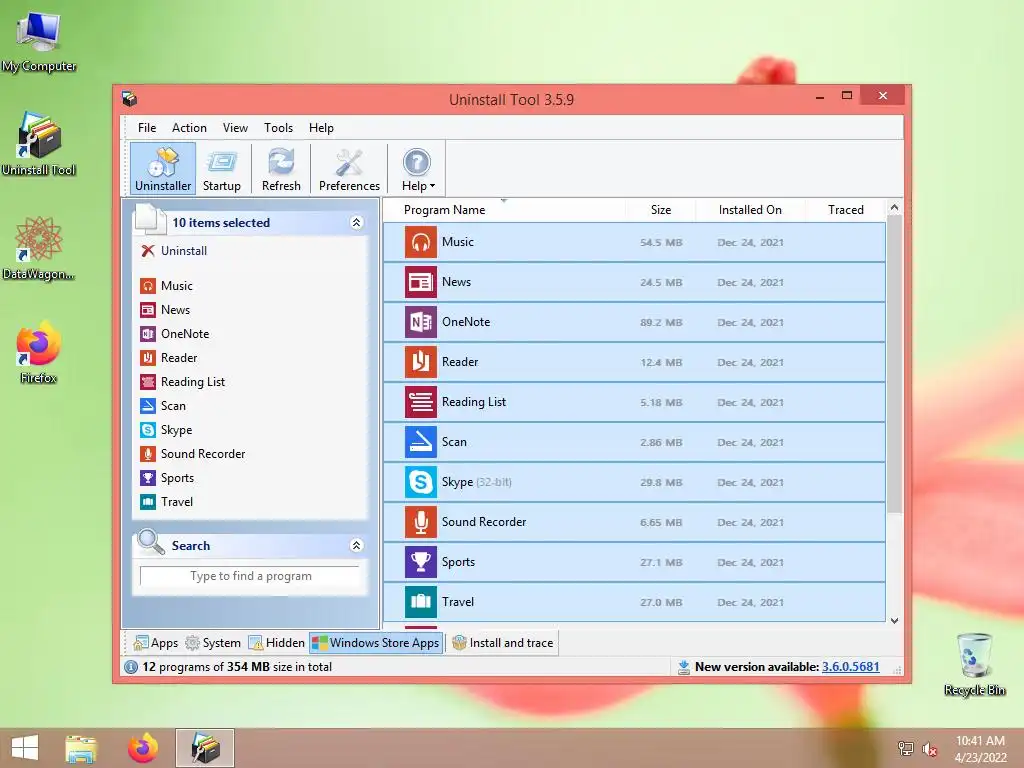The width and height of the screenshot is (1024, 768).
Task: Select Reader in the side panel list
Action: [x=168, y=358]
